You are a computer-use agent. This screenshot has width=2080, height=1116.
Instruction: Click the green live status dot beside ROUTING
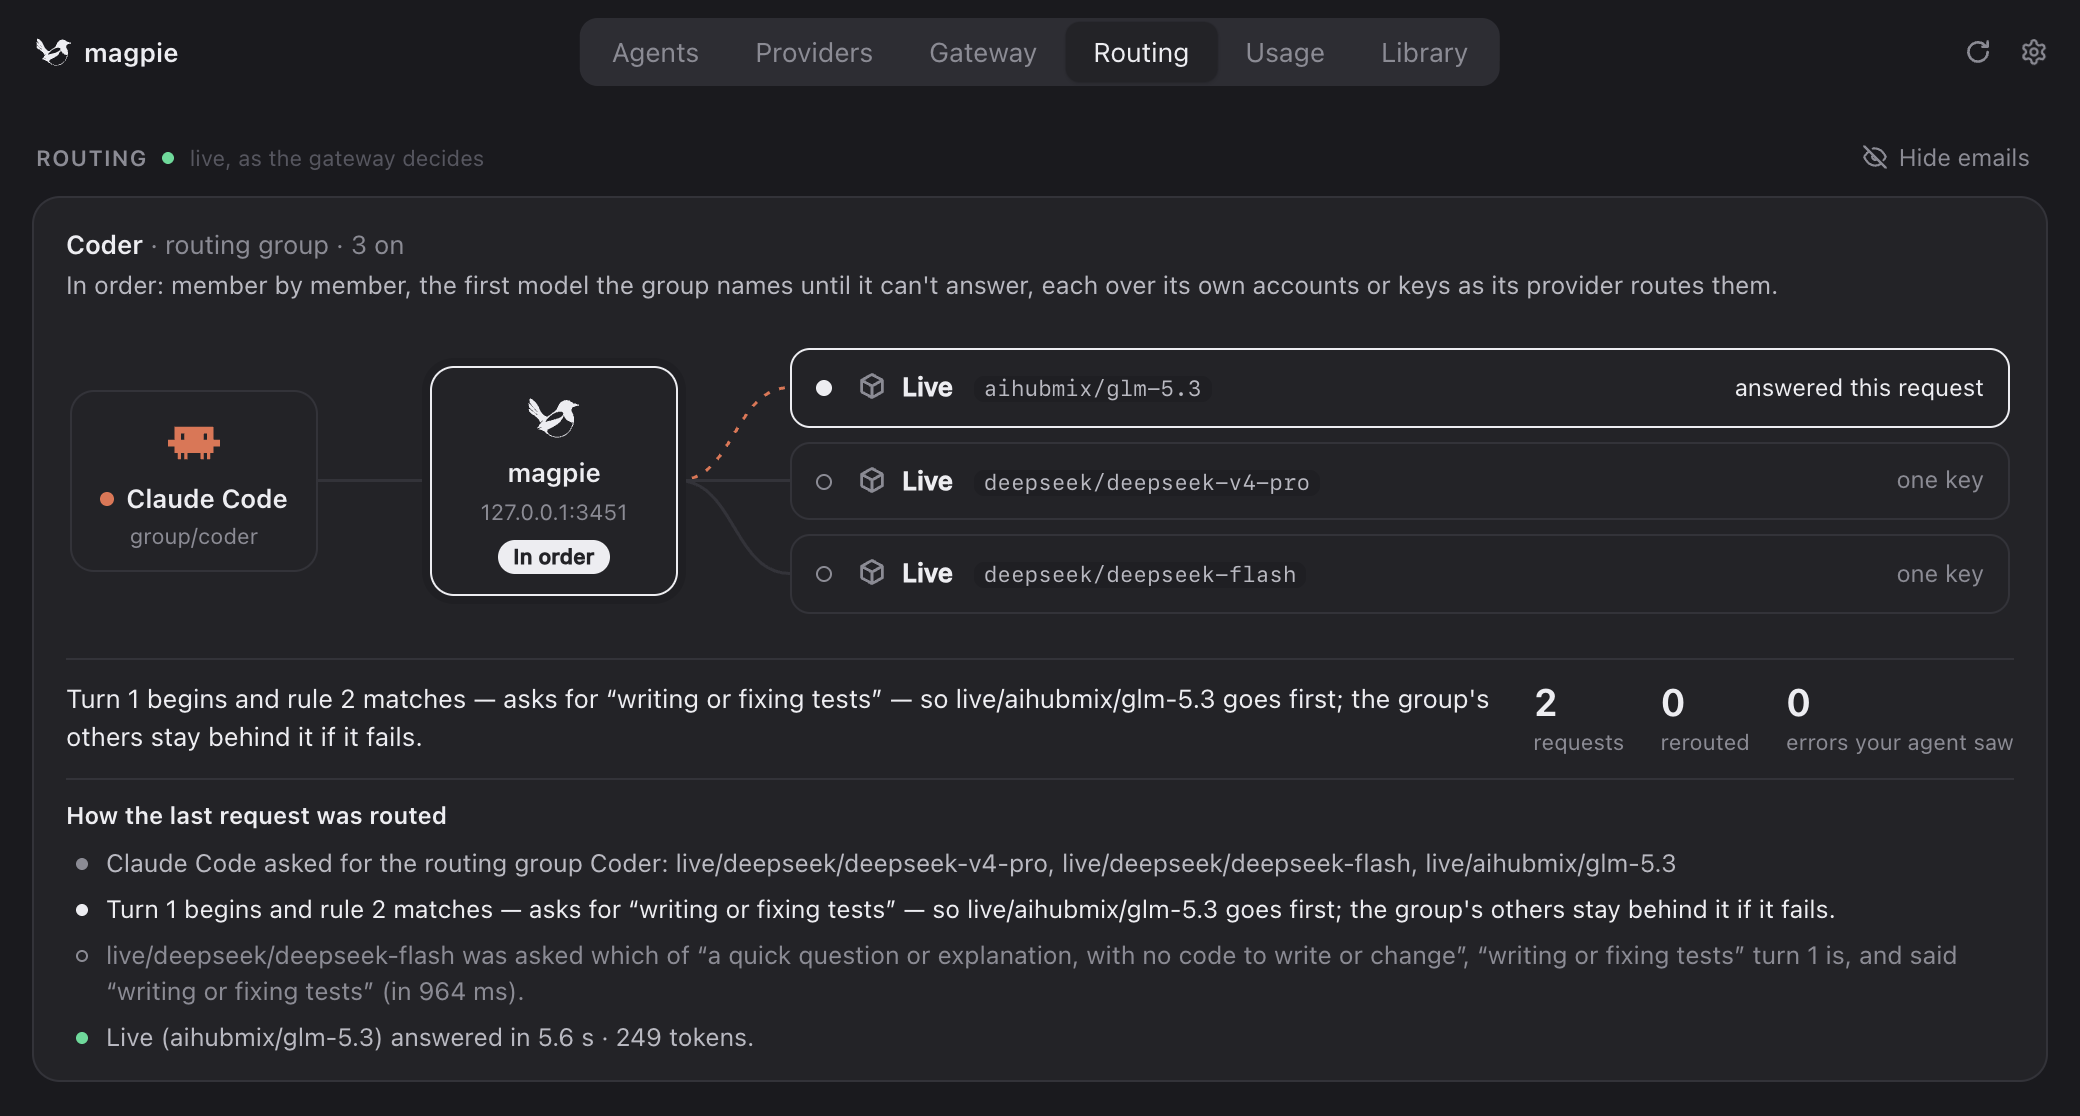point(168,158)
